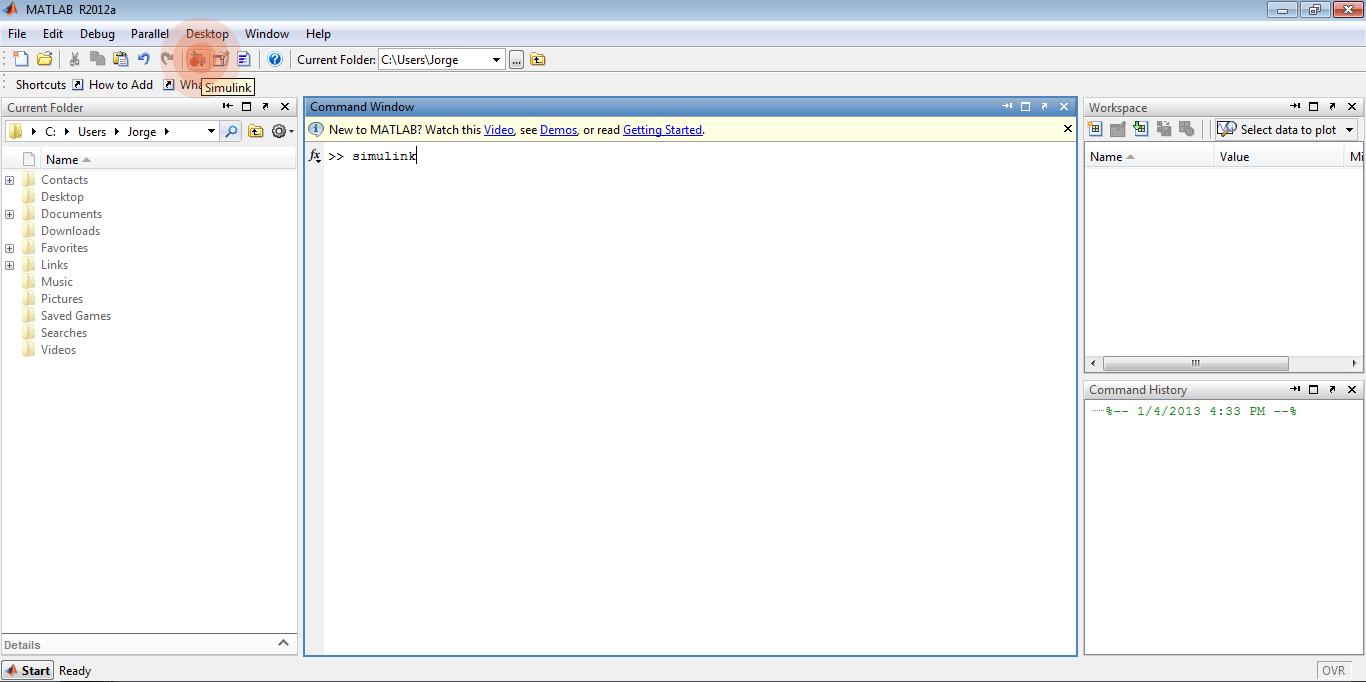This screenshot has height=682, width=1366.
Task: Open the Window menu
Action: click(267, 34)
